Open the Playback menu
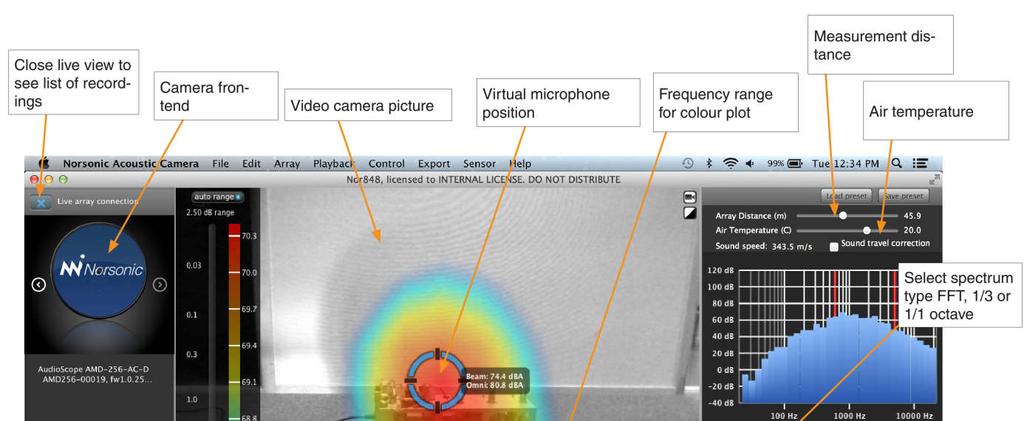This screenshot has height=421, width=1024. pos(333,164)
